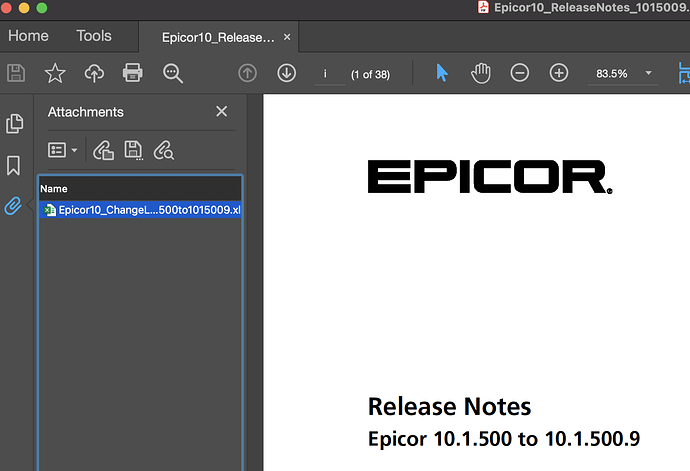The image size is (690, 471).
Task: Print the document
Action: point(132,73)
